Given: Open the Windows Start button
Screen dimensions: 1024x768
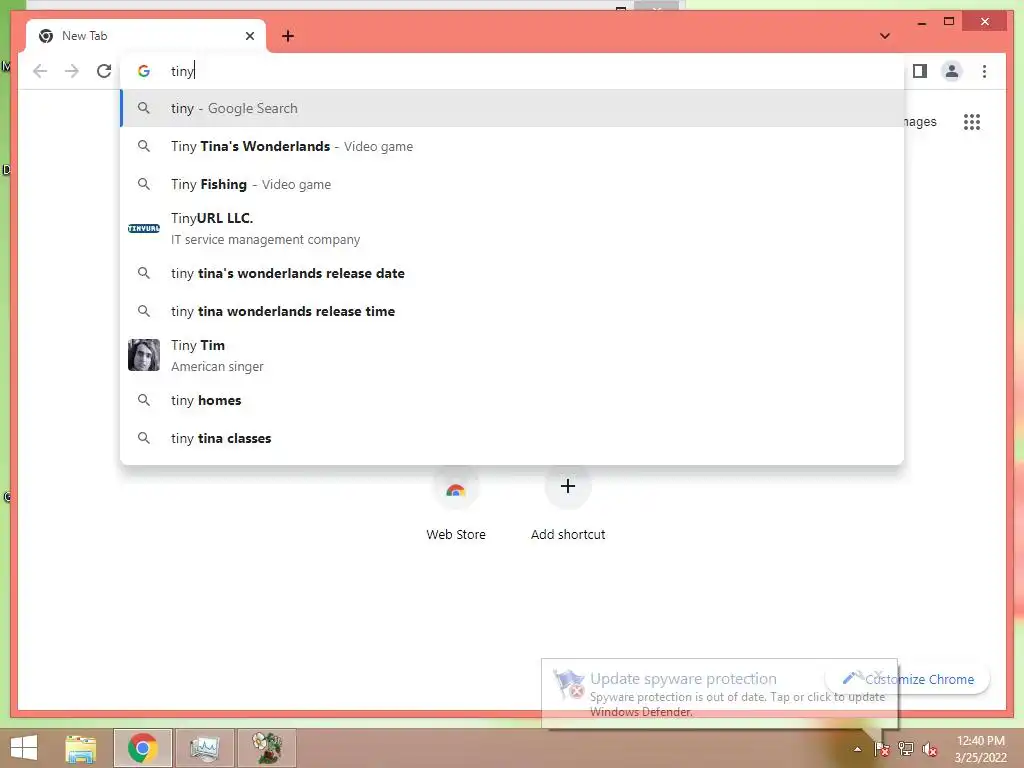Looking at the screenshot, I should click(x=24, y=748).
